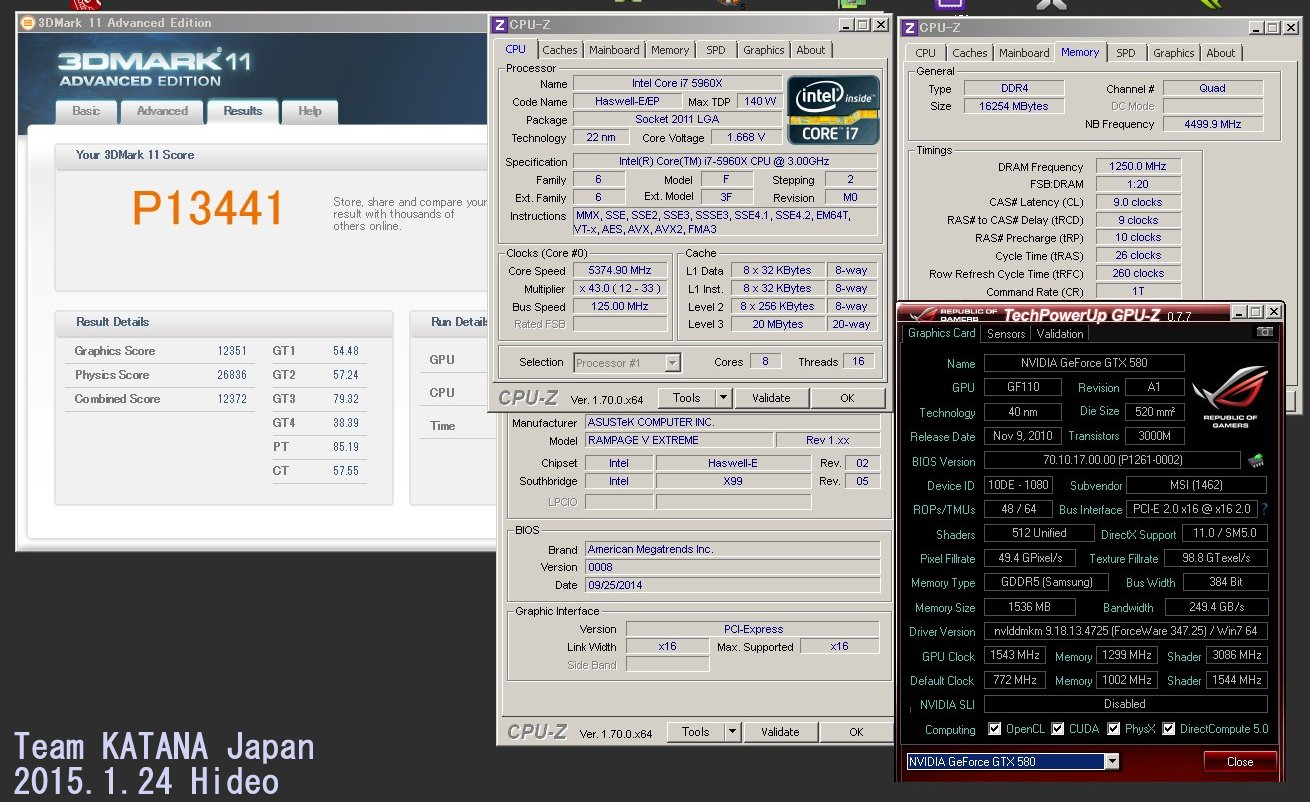Click Graphics Score value 12351
Screen dimensions: 1310x802
pyautogui.click(x=232, y=351)
